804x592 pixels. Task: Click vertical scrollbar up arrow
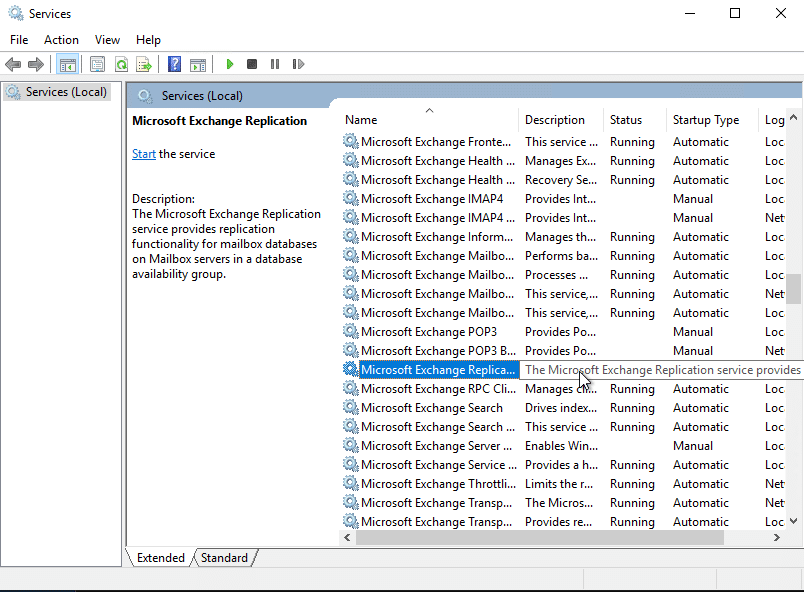[x=794, y=117]
